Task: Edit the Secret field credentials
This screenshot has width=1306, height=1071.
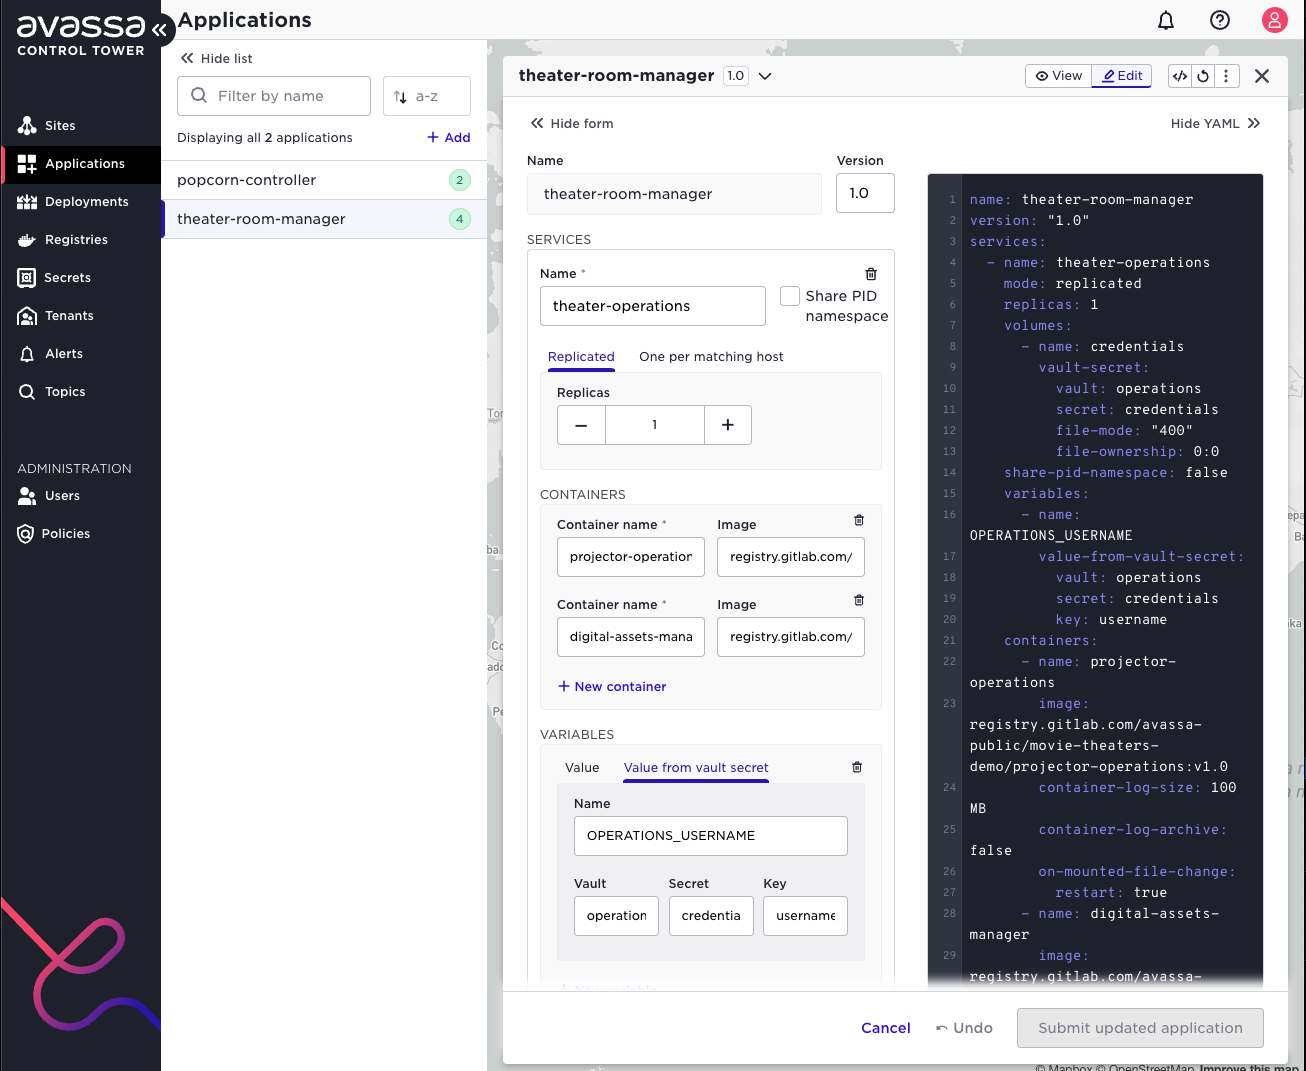Action: click(711, 916)
